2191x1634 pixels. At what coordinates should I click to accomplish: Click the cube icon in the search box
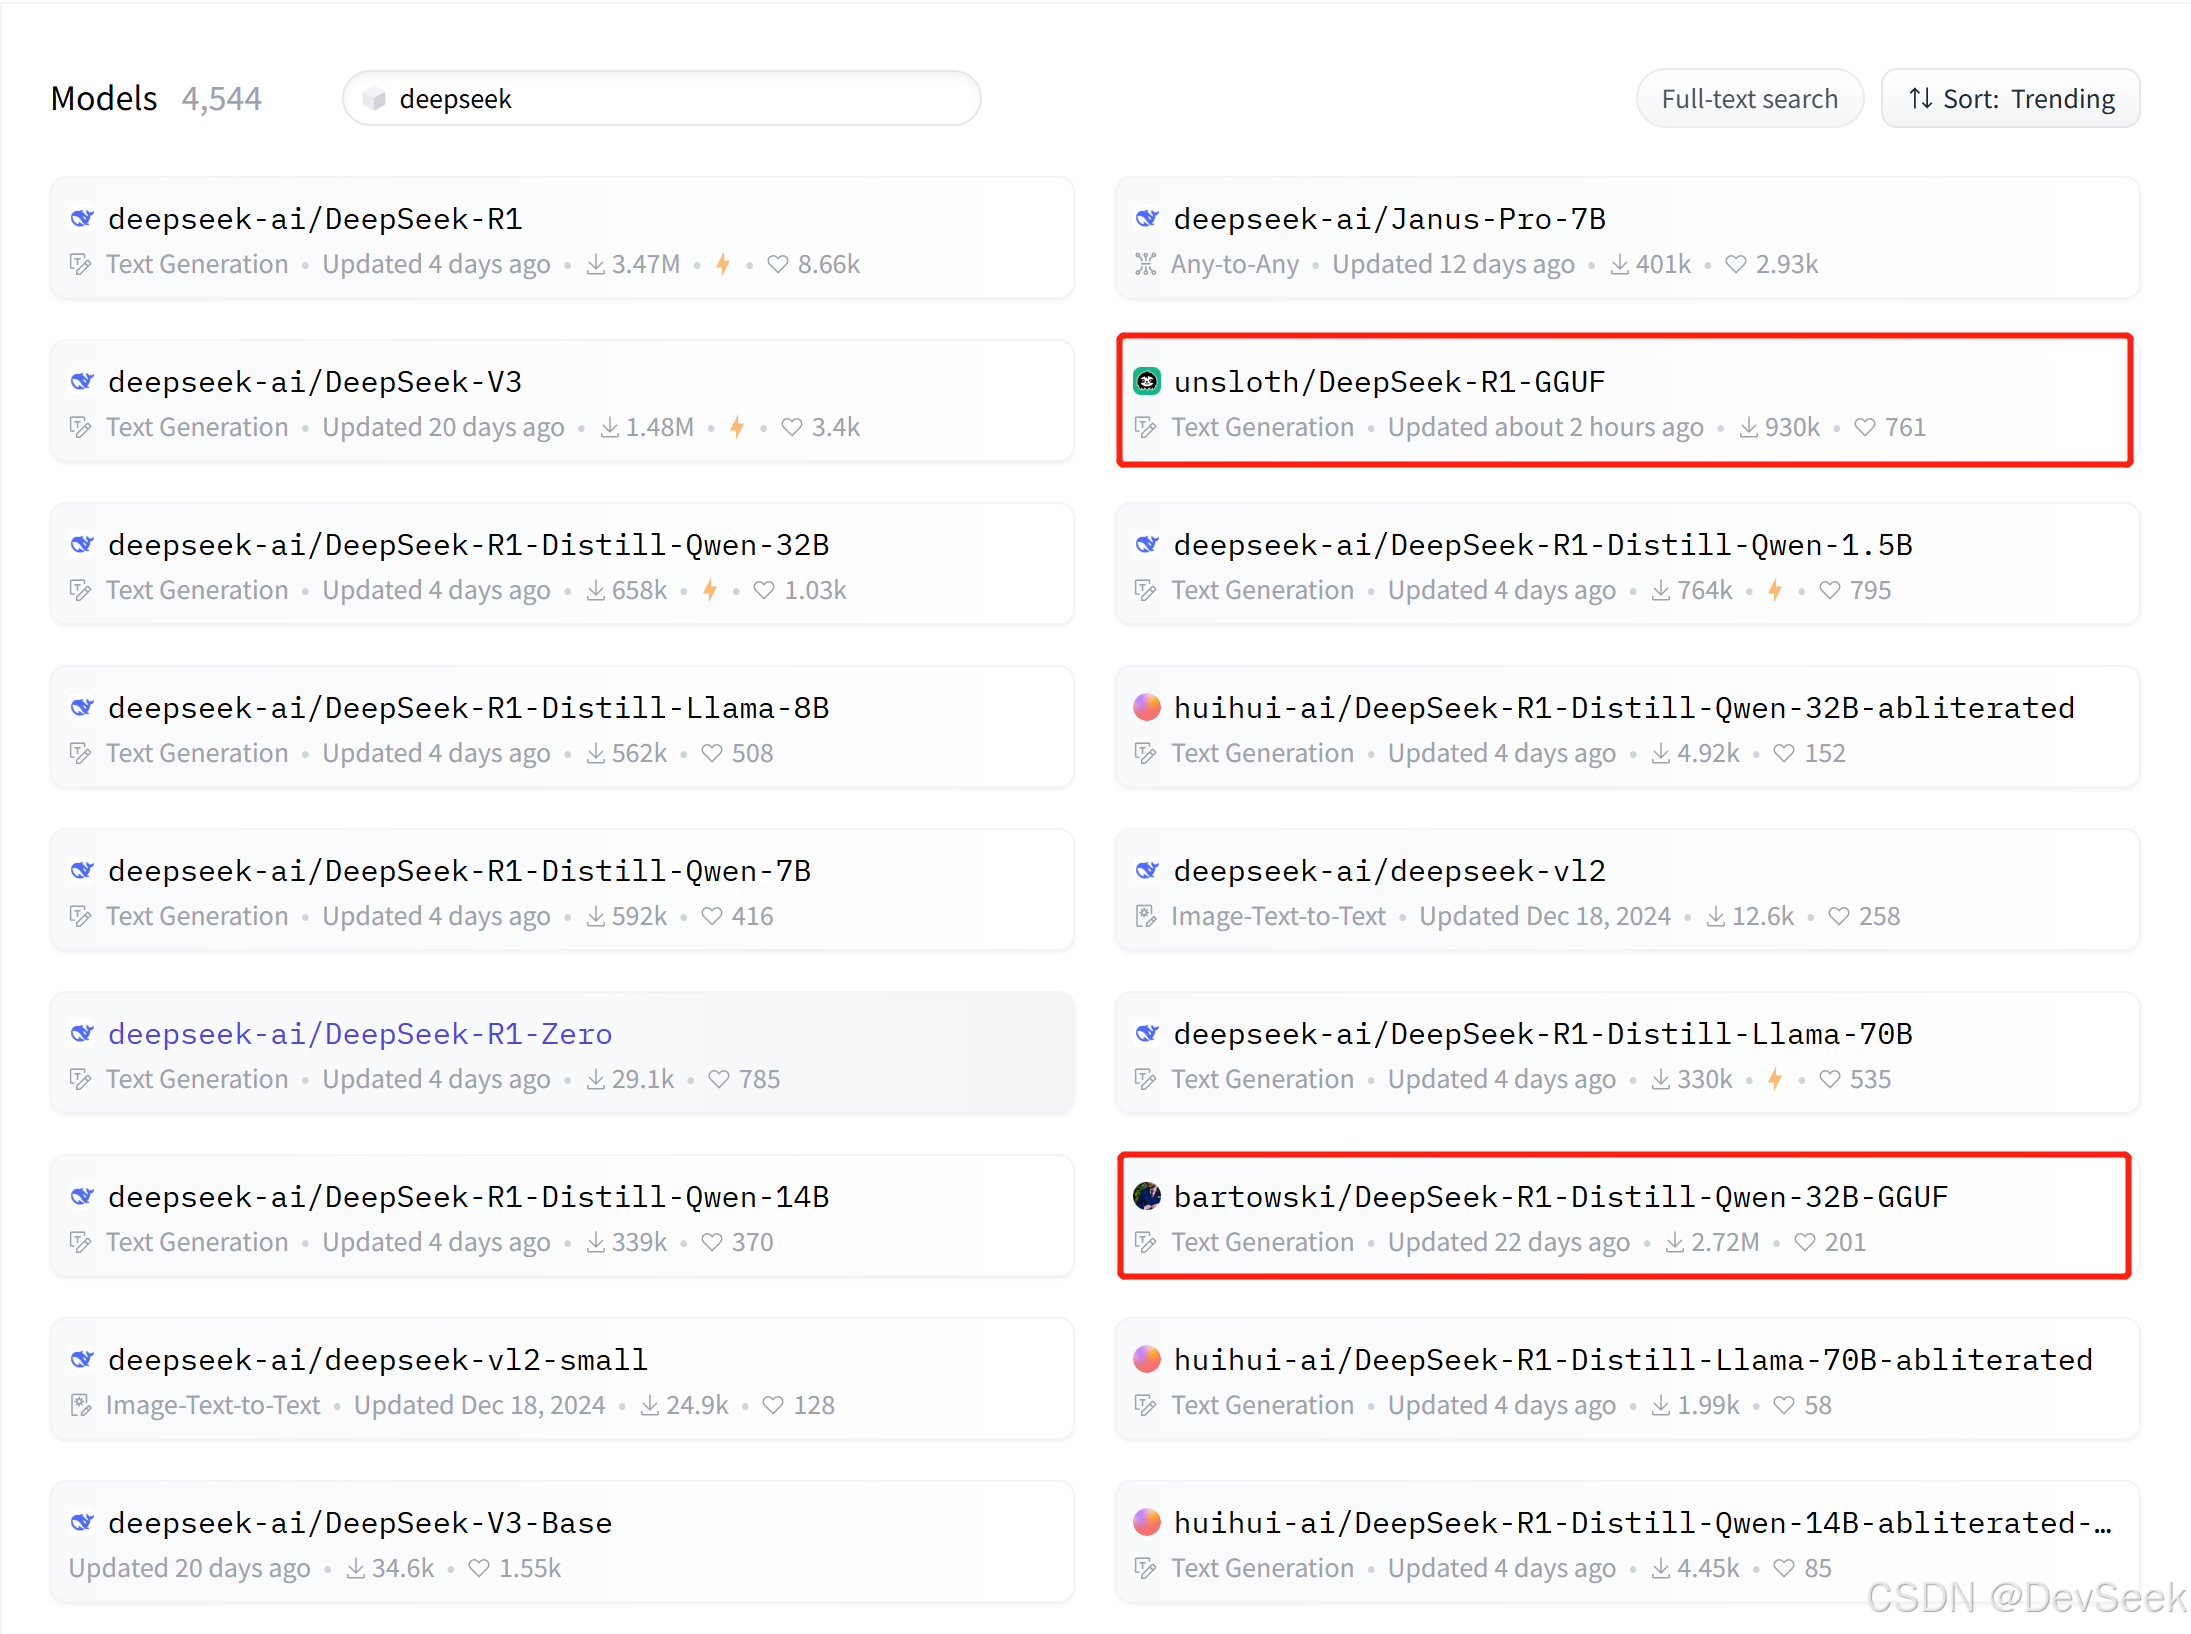[x=374, y=99]
